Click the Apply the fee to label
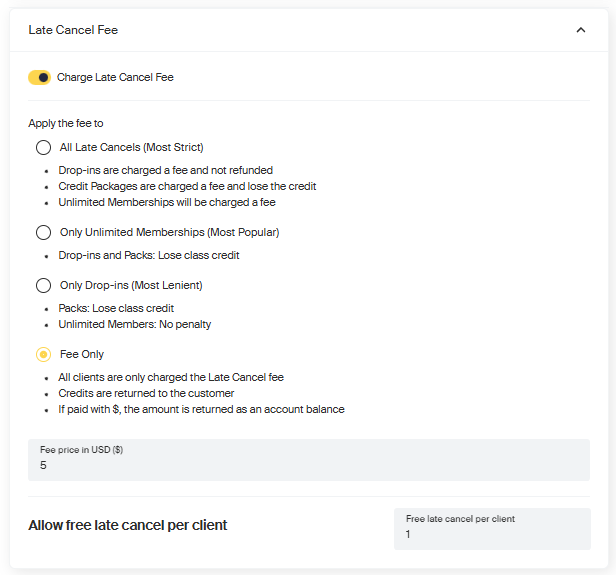616x575 pixels. pyautogui.click(x=65, y=124)
